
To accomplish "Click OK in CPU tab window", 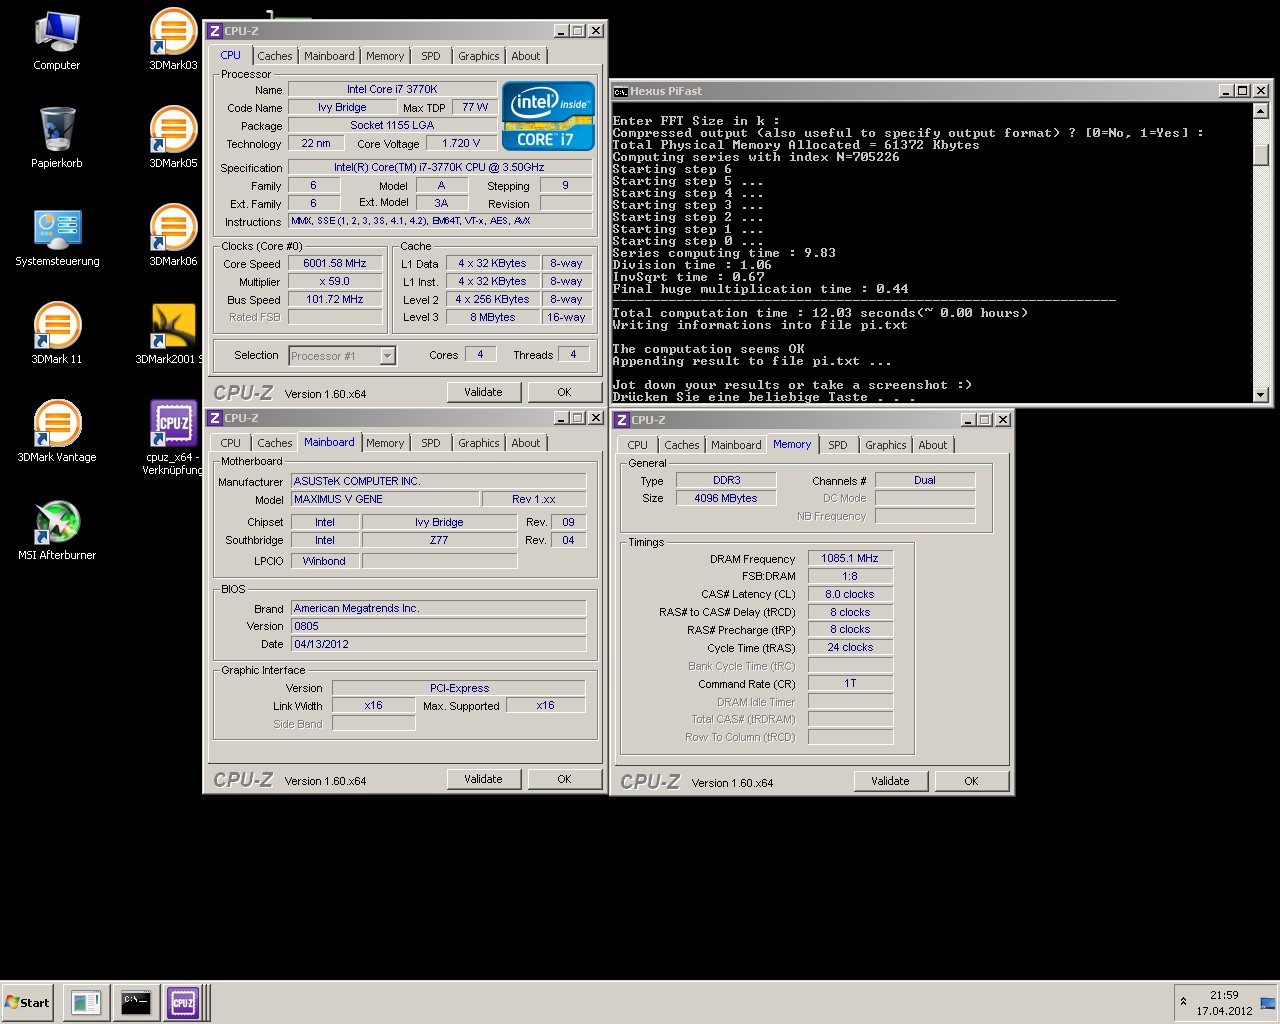I will (564, 392).
